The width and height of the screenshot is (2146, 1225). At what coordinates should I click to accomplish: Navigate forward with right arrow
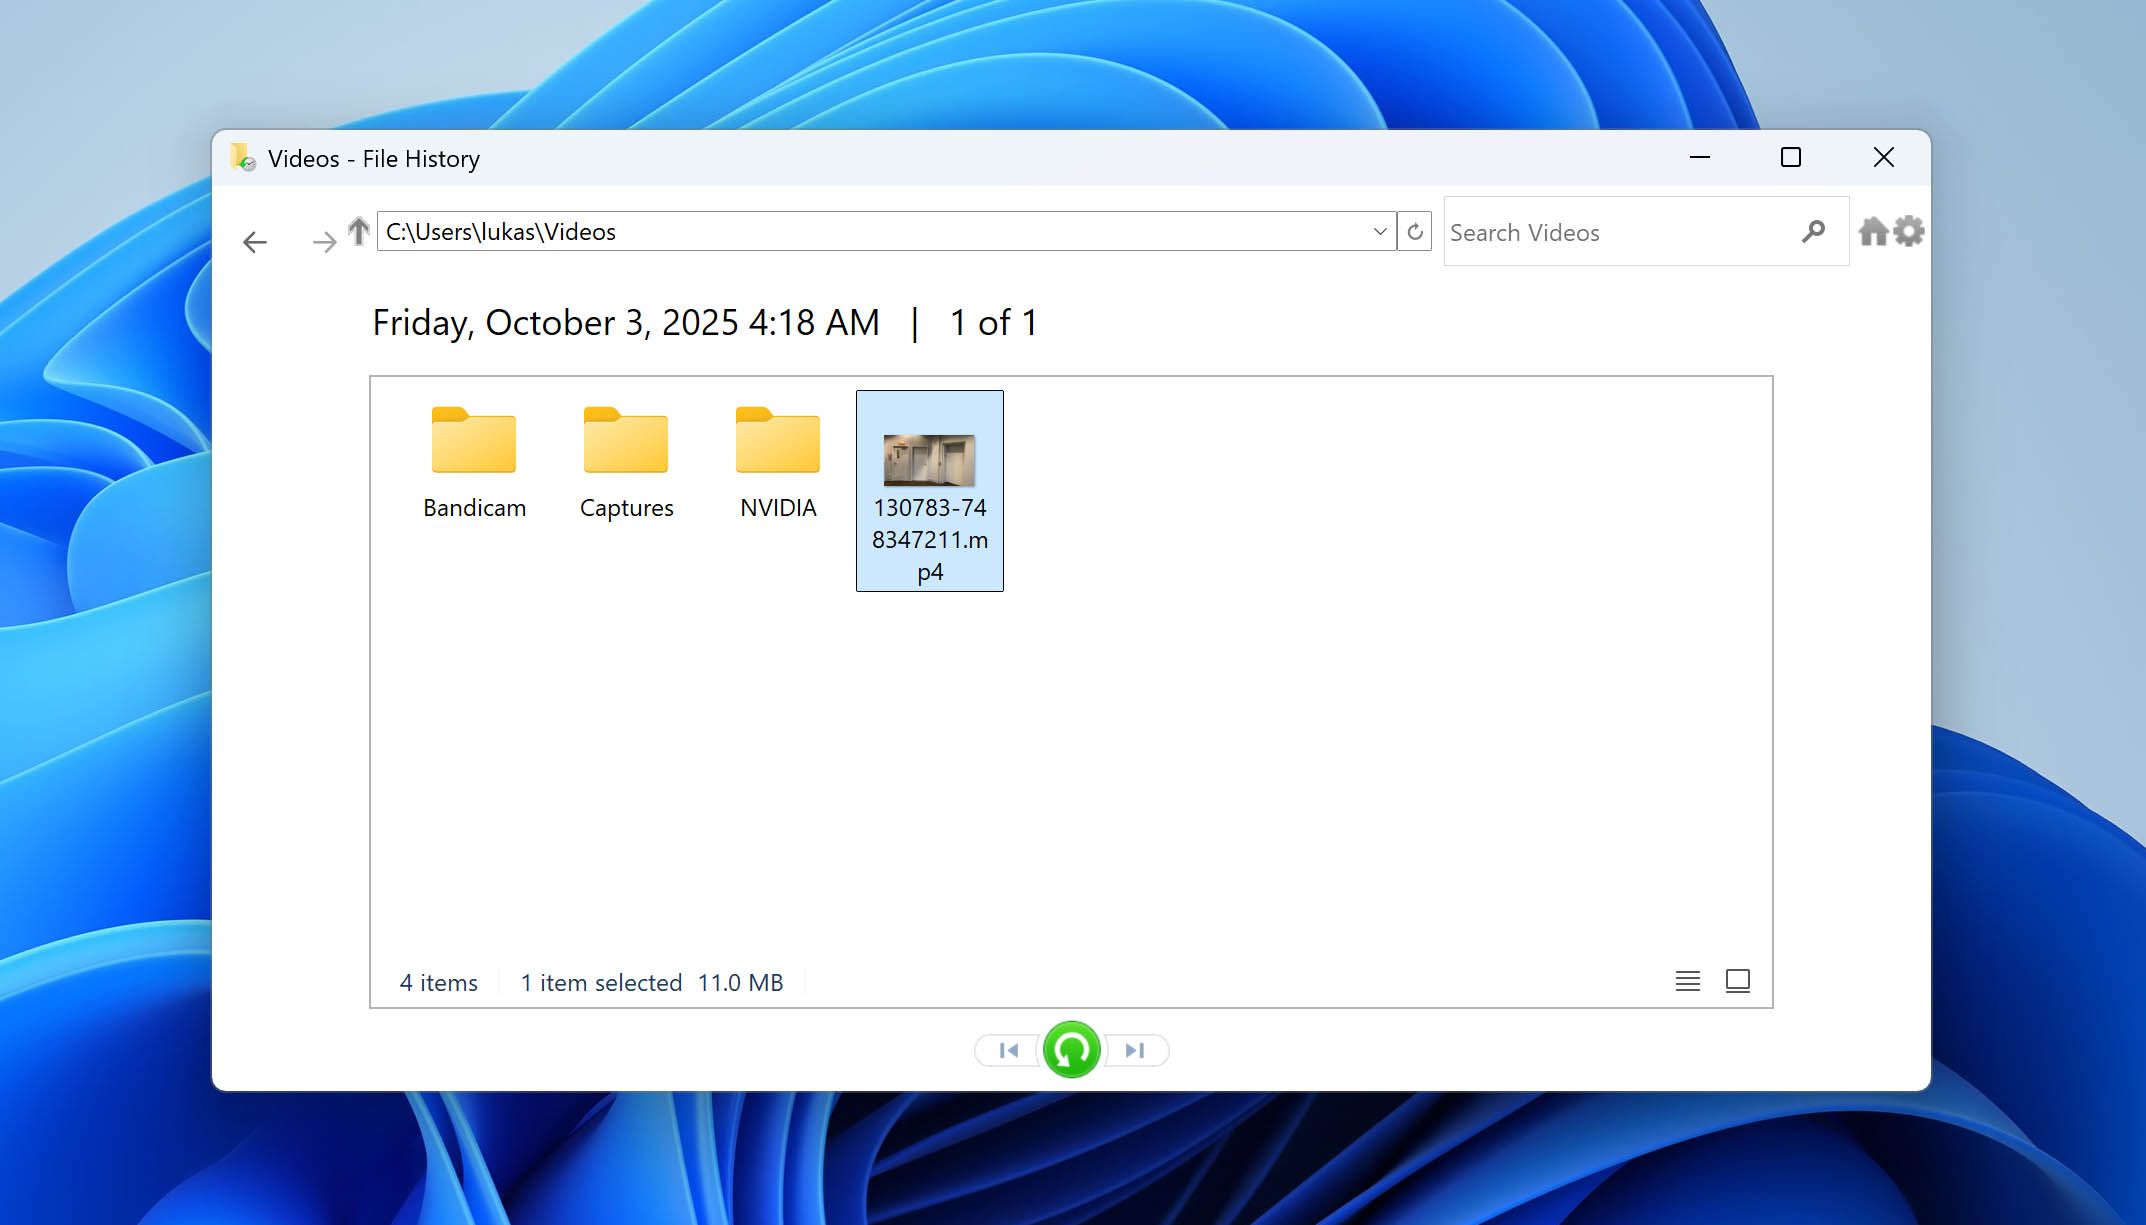[x=324, y=242]
